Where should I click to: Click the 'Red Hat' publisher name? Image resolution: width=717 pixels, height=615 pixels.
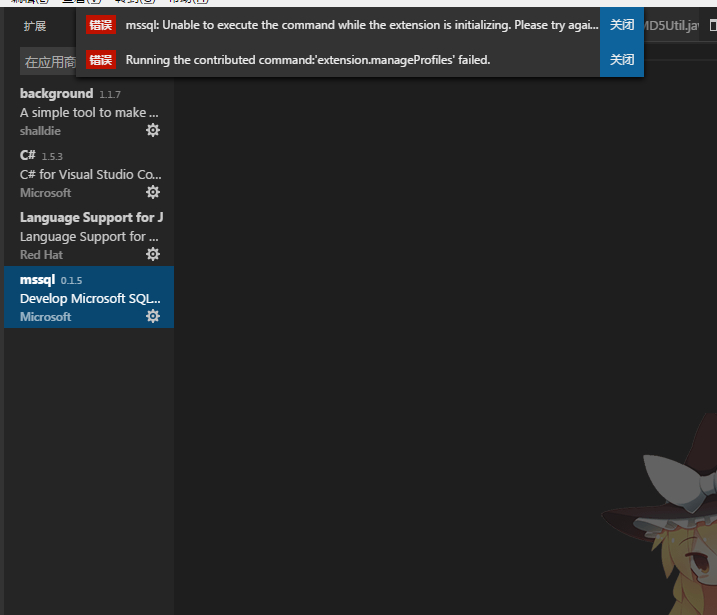pyautogui.click(x=41, y=255)
